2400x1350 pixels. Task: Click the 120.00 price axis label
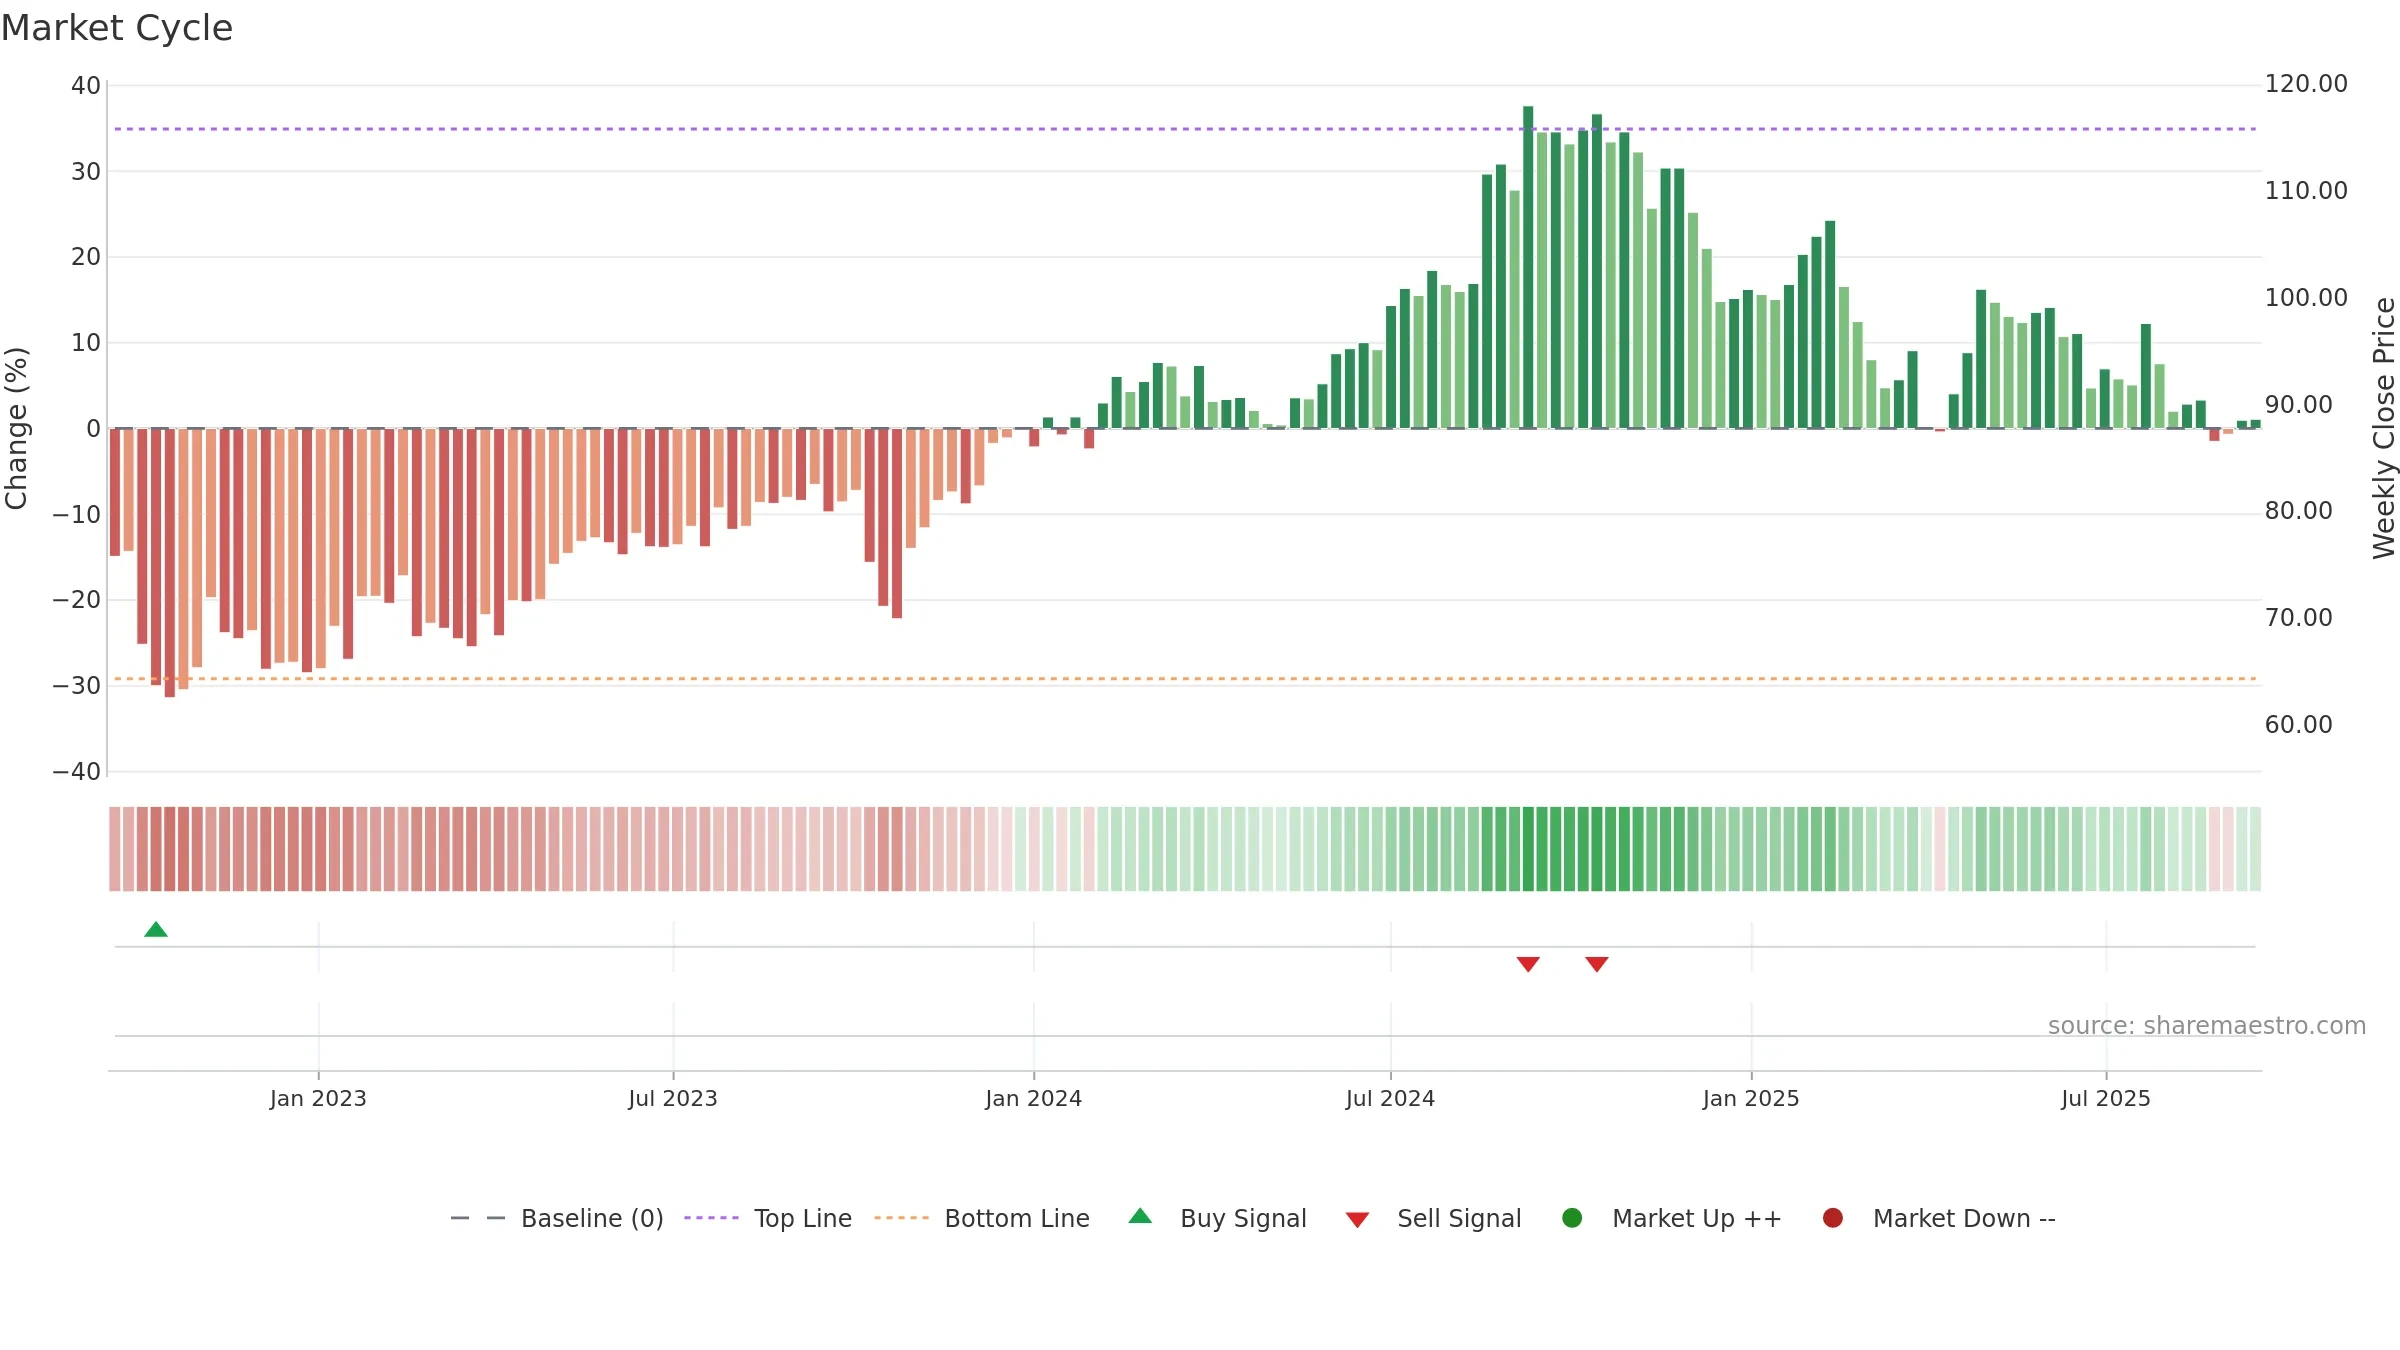pyautogui.click(x=2306, y=84)
